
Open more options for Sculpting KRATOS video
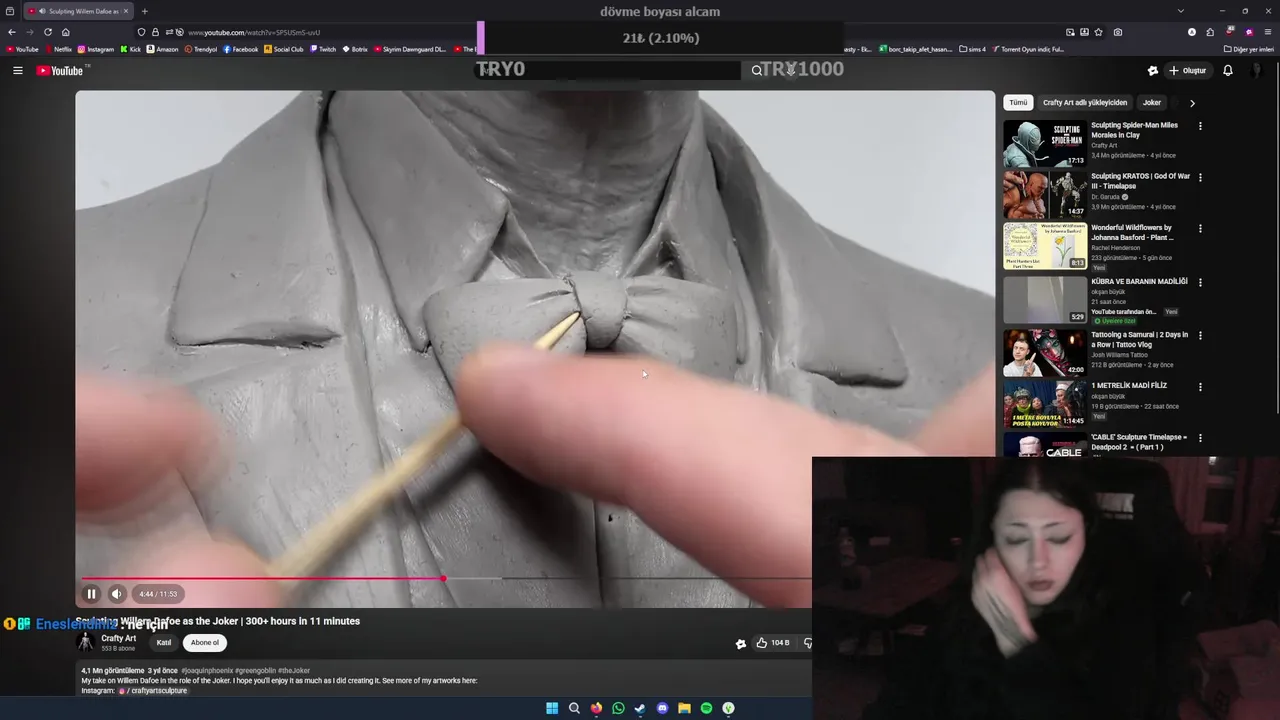point(1200,177)
